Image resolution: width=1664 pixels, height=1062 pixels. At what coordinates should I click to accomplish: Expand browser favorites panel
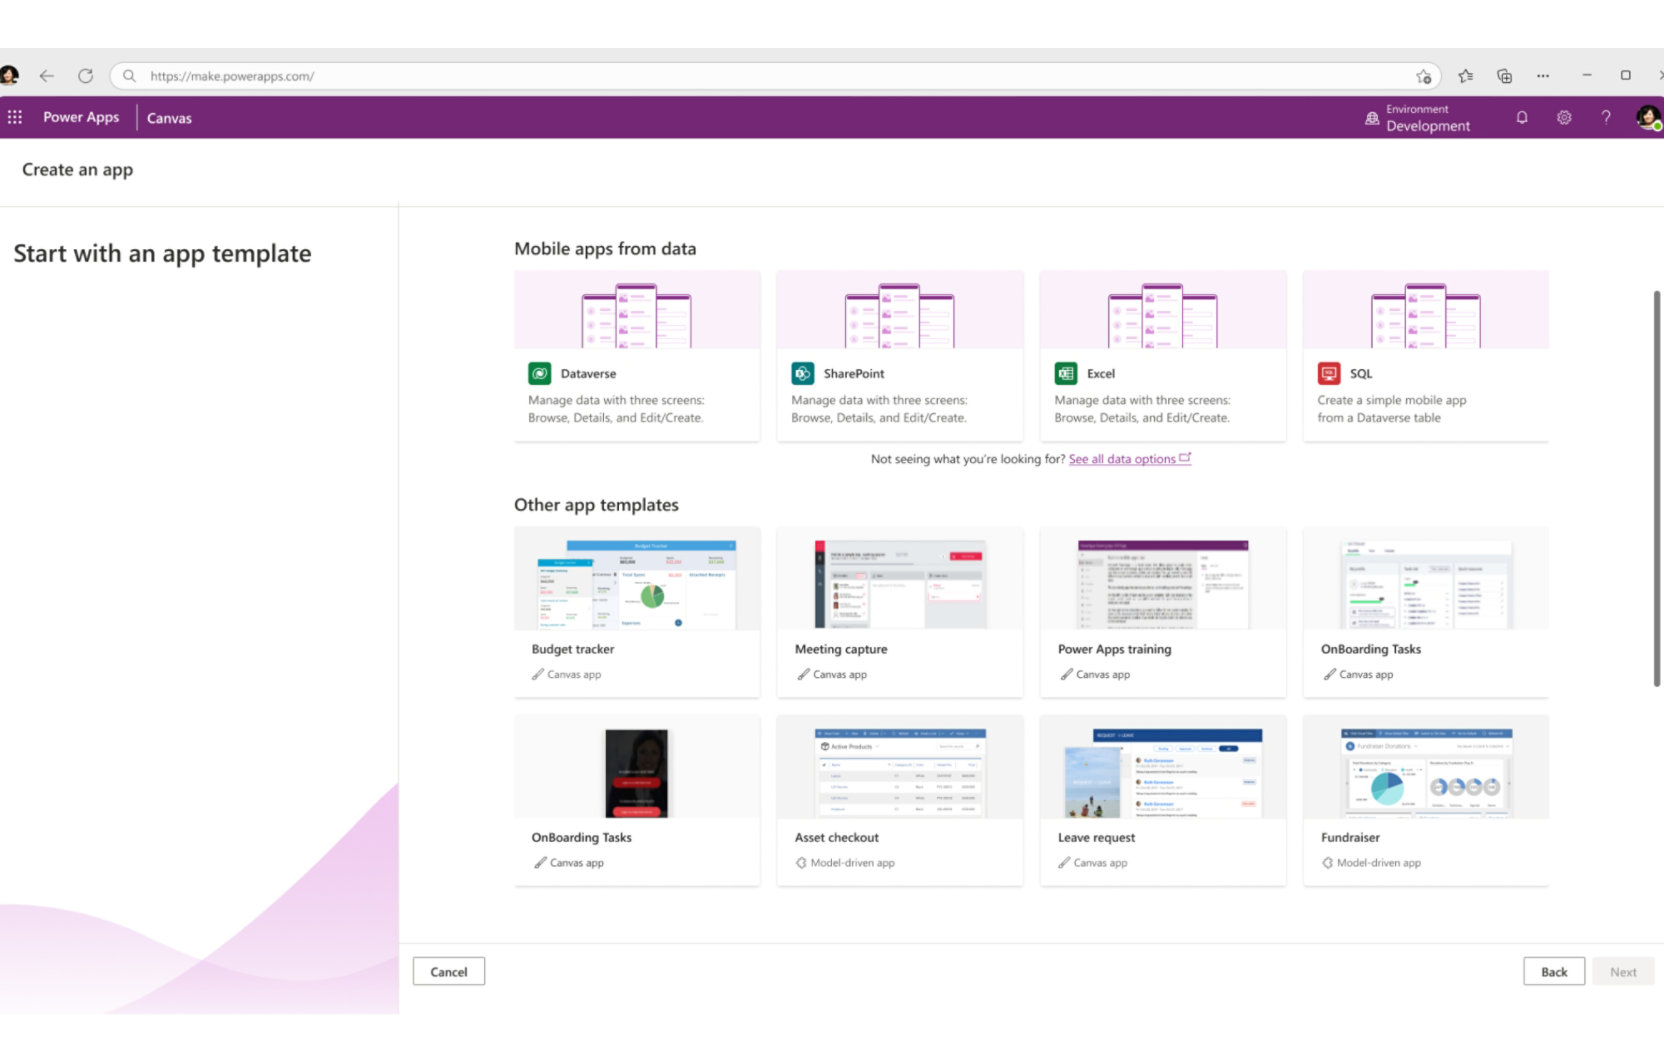[x=1465, y=75]
